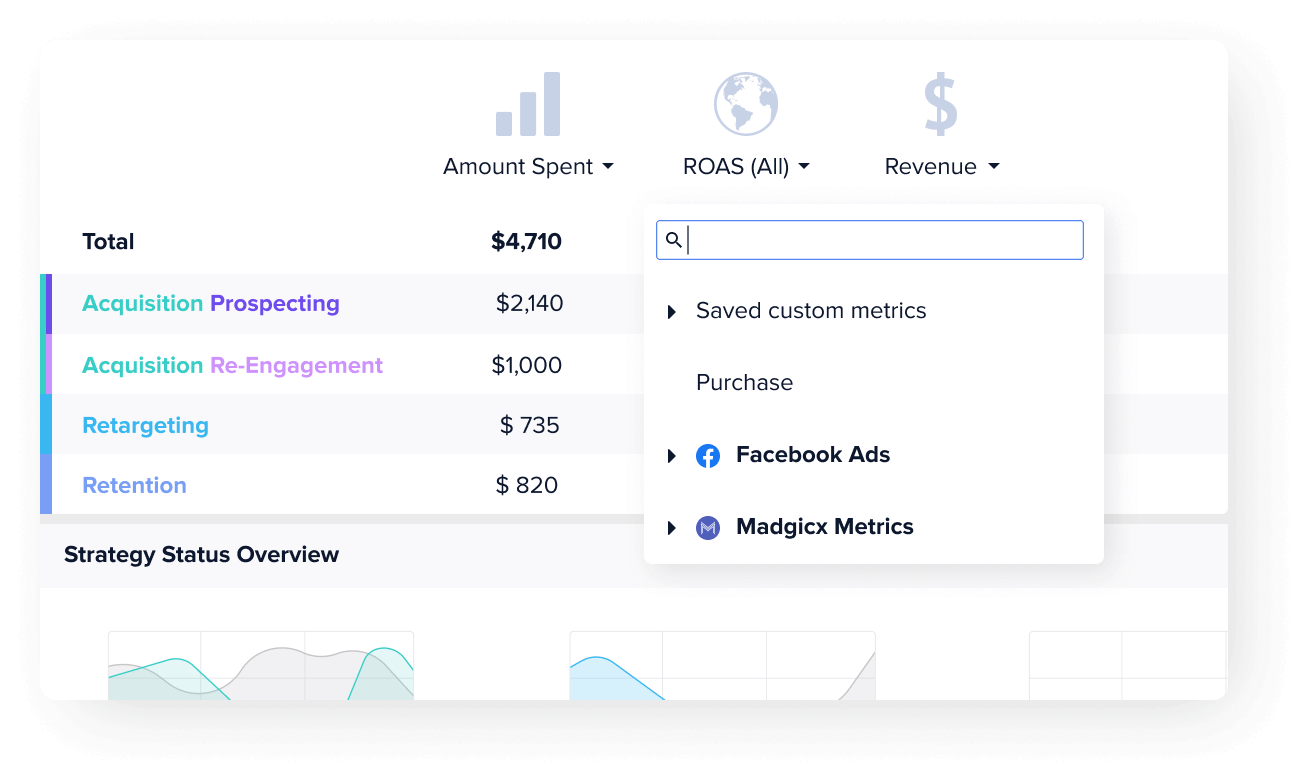The width and height of the screenshot is (1308, 780).
Task: Select the Purchase metric option
Action: [744, 383]
